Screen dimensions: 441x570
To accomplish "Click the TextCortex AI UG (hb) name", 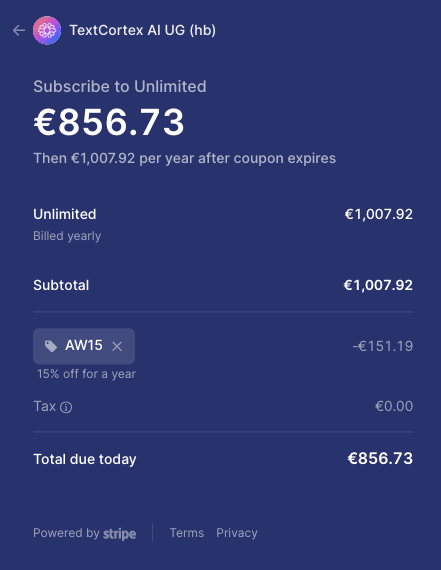I will (143, 30).
